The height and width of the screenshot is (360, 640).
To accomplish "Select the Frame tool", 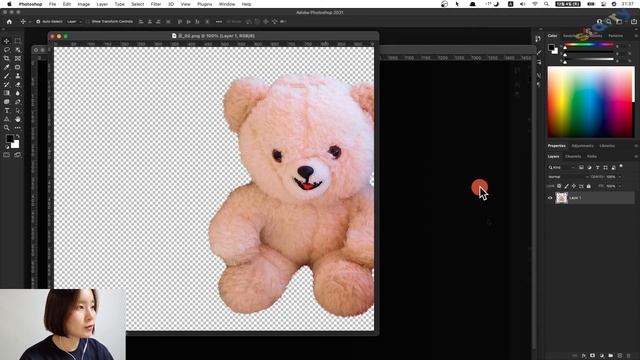I will [18, 58].
